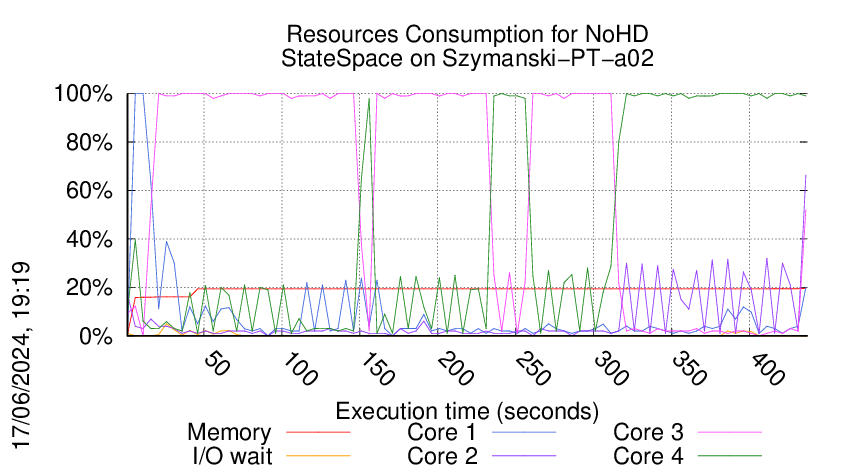Click the 200 x-axis tick label
Screen dimensions: 850x475
[x=456, y=369]
